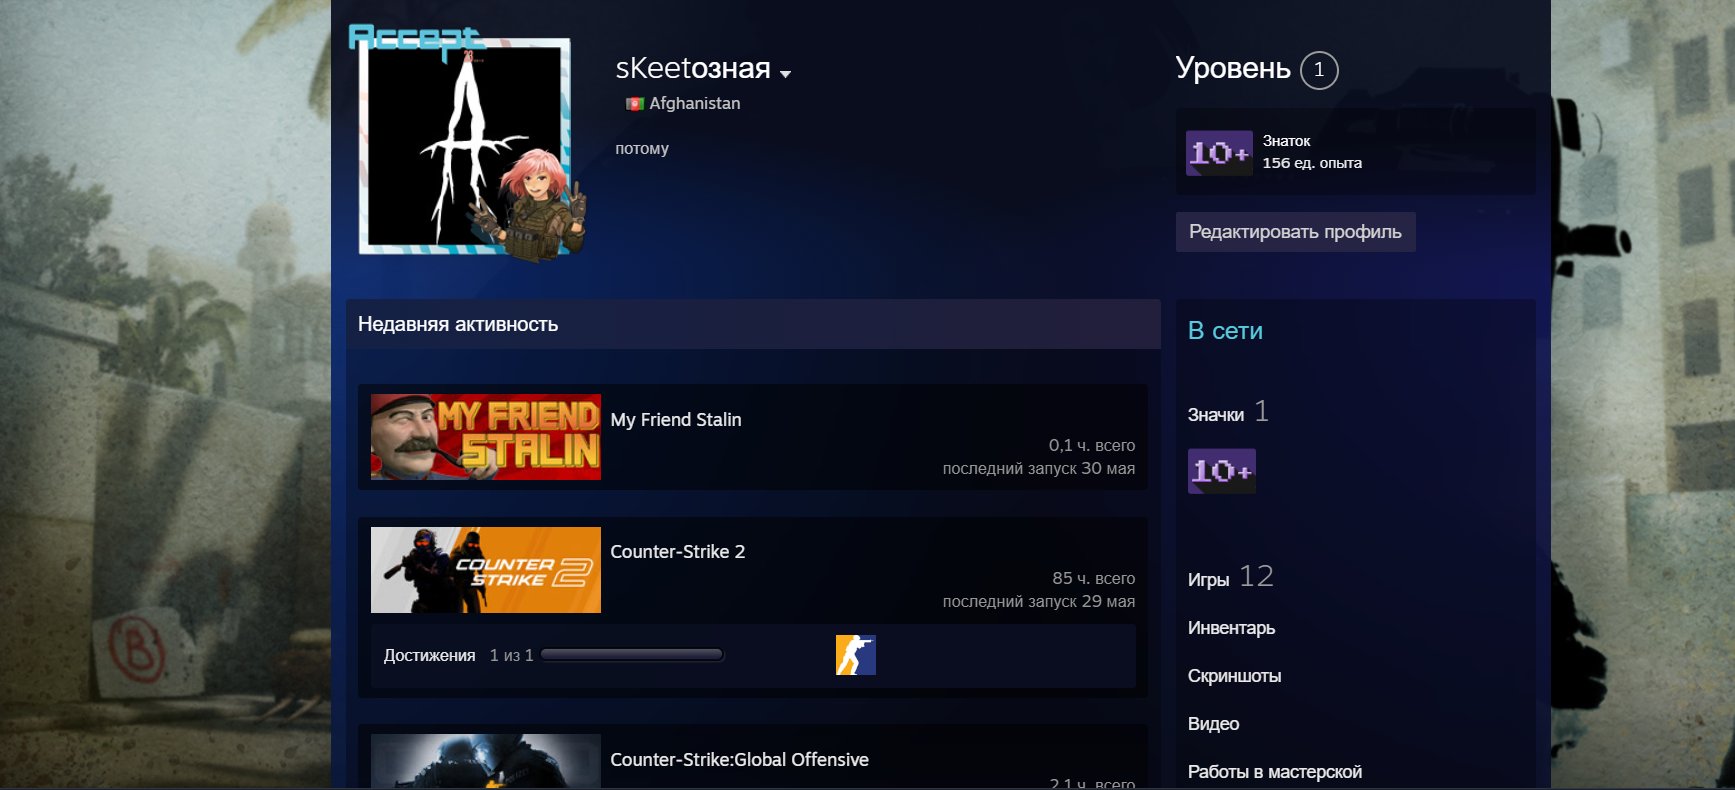Screen dimensions: 1735x790
Task: Open the Игры games list link
Action: coord(1208,579)
